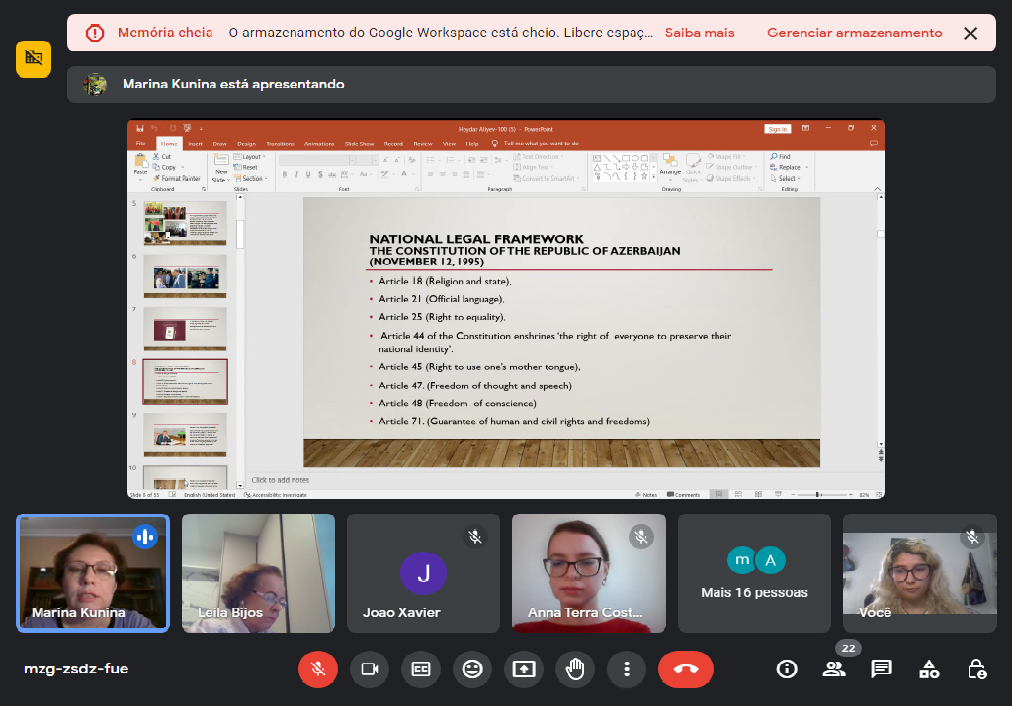Open more options three-dot menu
The height and width of the screenshot is (706, 1020).
(x=626, y=669)
